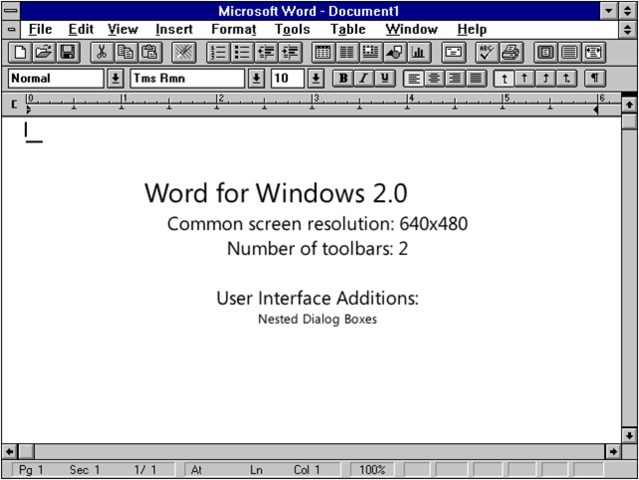Click the font size field showing 10
639x480 pixels.
[x=287, y=78]
